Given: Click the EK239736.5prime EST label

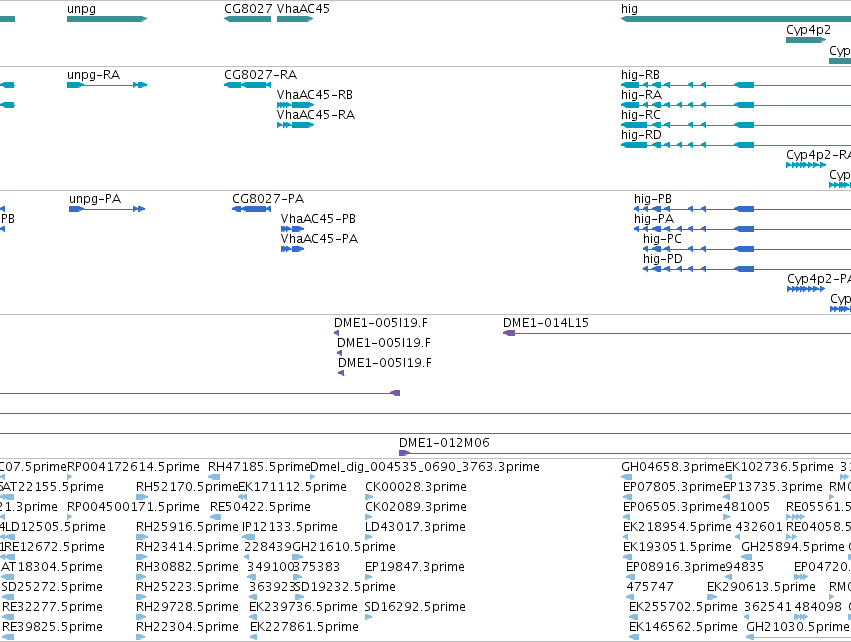Looking at the screenshot, I should pyautogui.click(x=303, y=607).
